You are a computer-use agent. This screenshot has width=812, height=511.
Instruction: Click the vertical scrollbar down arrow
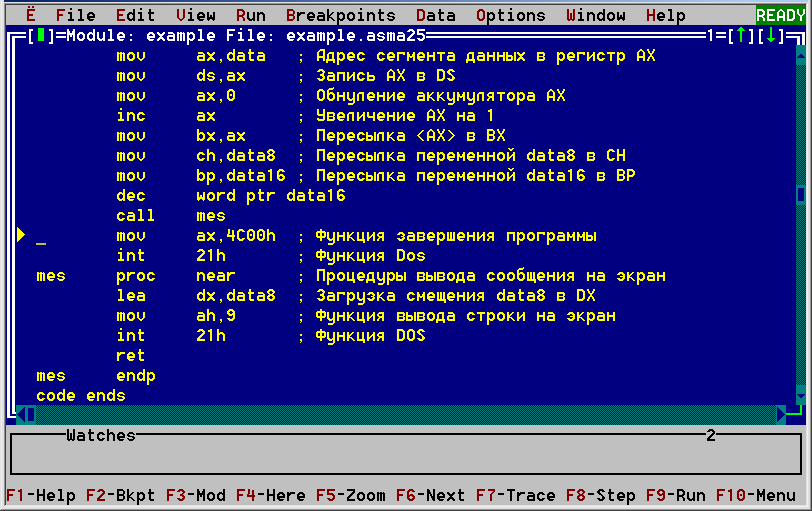[x=801, y=395]
